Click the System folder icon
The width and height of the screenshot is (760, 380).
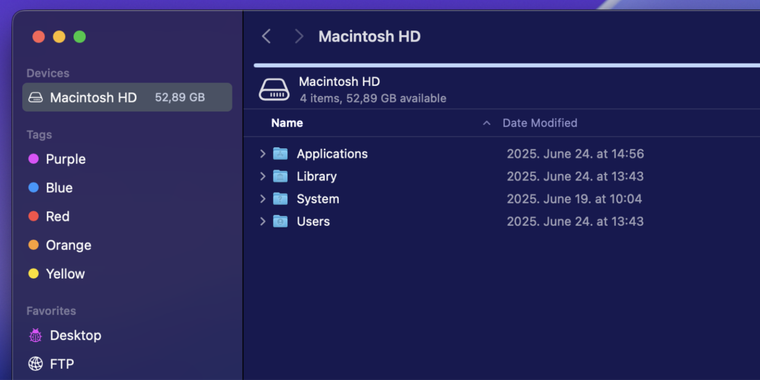280,199
